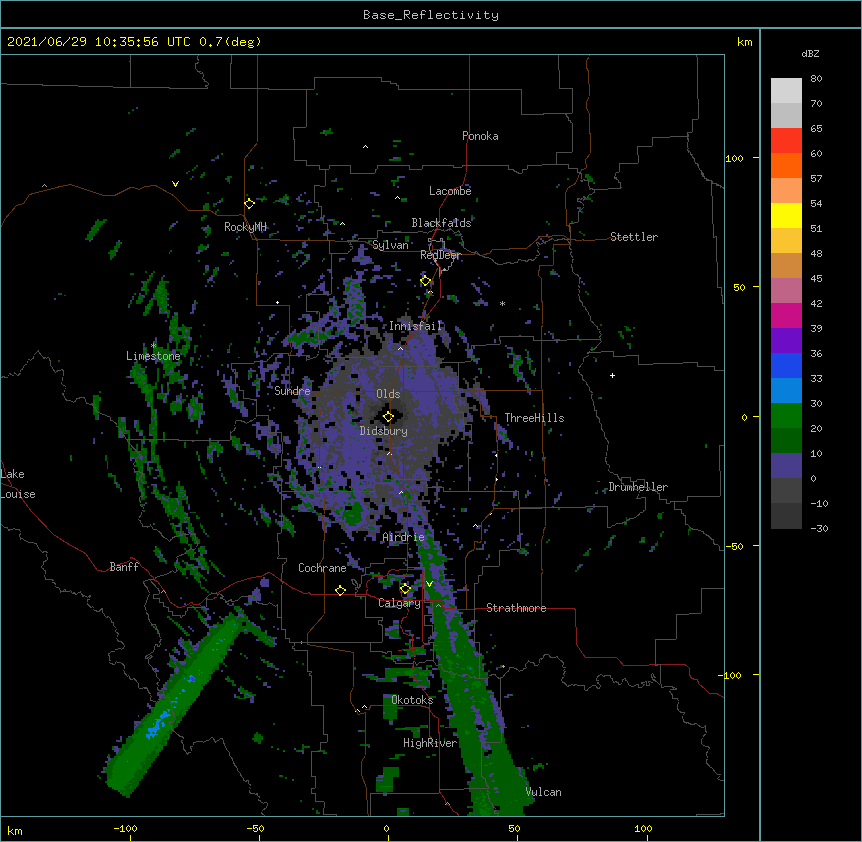Click the Innisfail city label
Viewport: 862px width, 842px height.
[416, 326]
